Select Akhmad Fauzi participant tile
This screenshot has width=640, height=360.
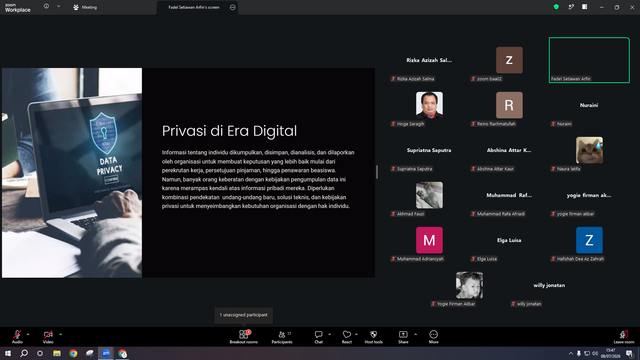pyautogui.click(x=429, y=195)
